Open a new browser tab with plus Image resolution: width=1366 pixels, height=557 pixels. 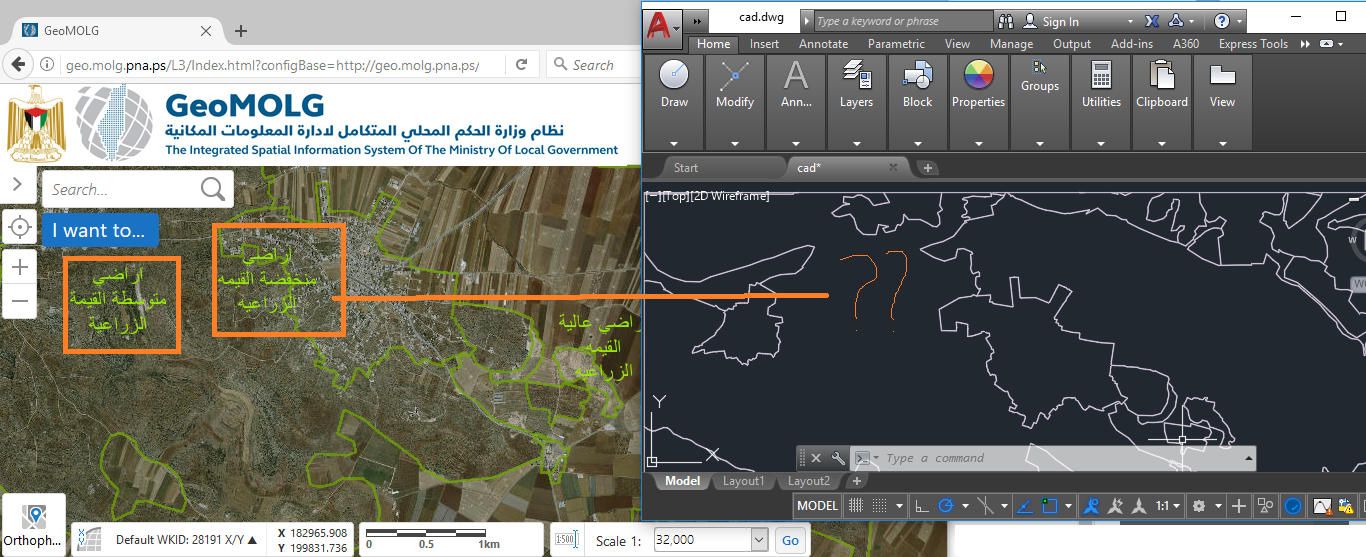[241, 31]
